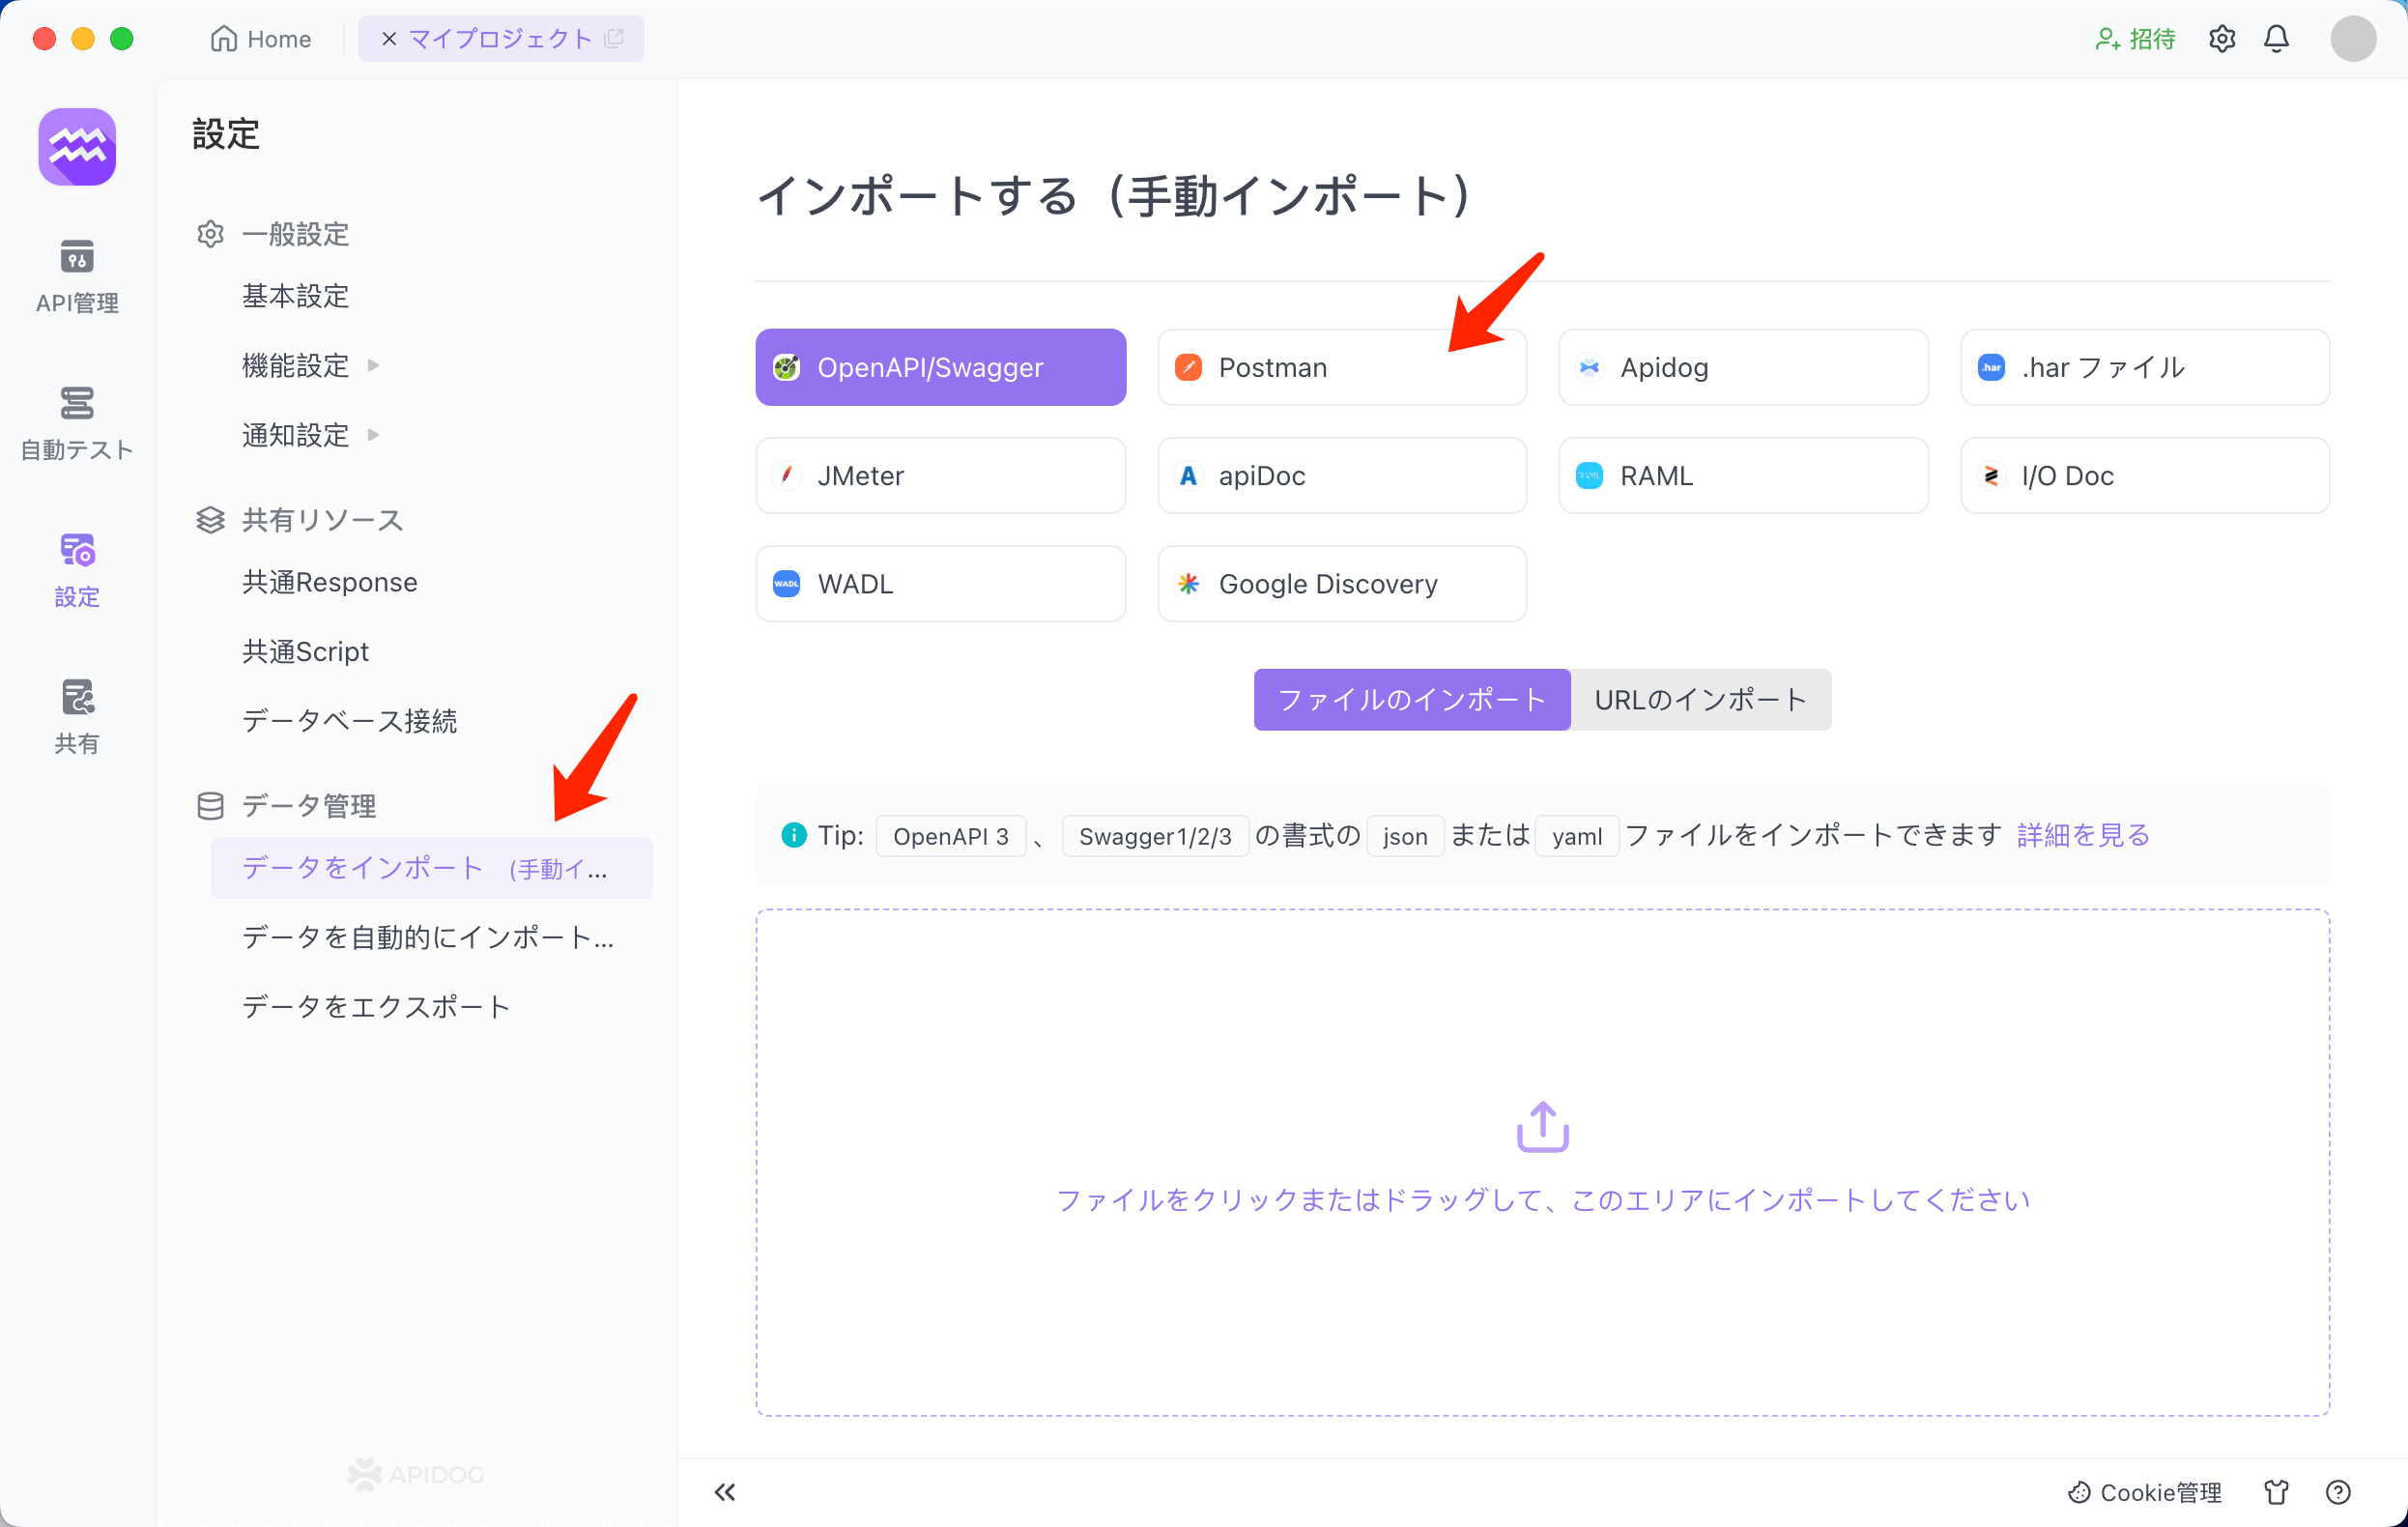Viewport: 2408px width, 1527px height.
Task: Expand the 一般設定 section
Action: coord(295,232)
